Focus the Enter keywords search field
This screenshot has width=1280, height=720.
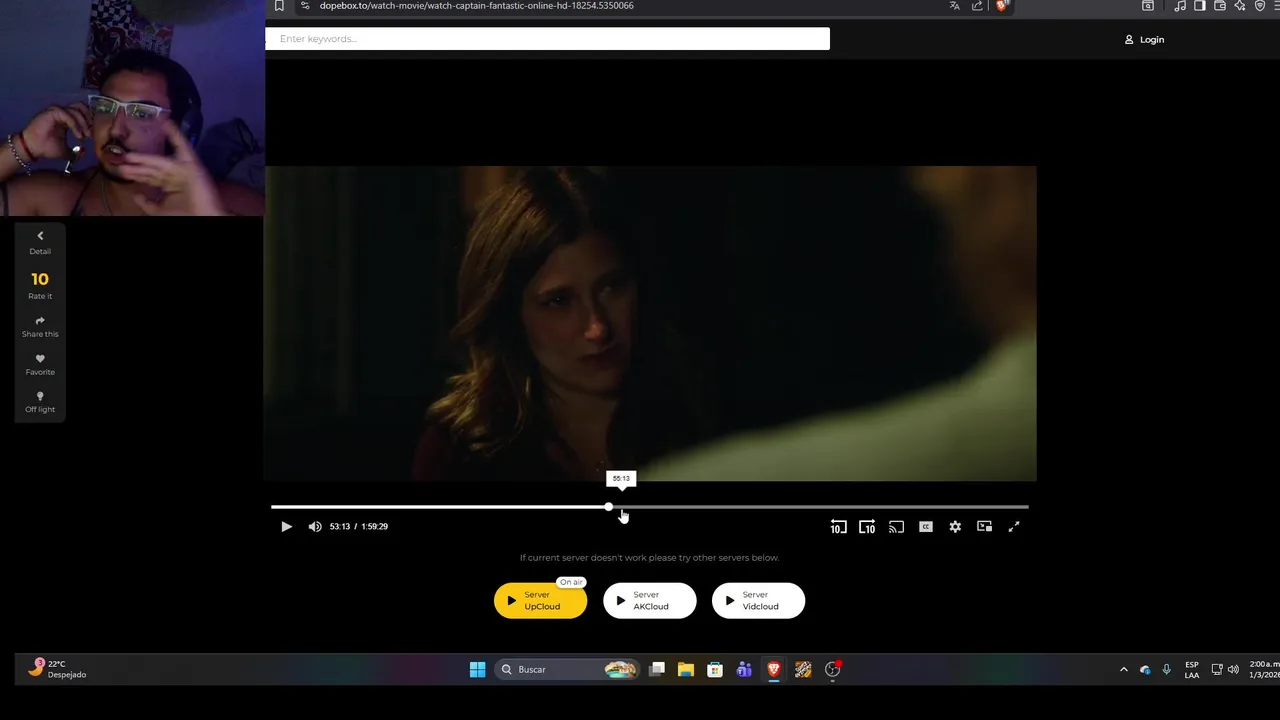tap(547, 39)
